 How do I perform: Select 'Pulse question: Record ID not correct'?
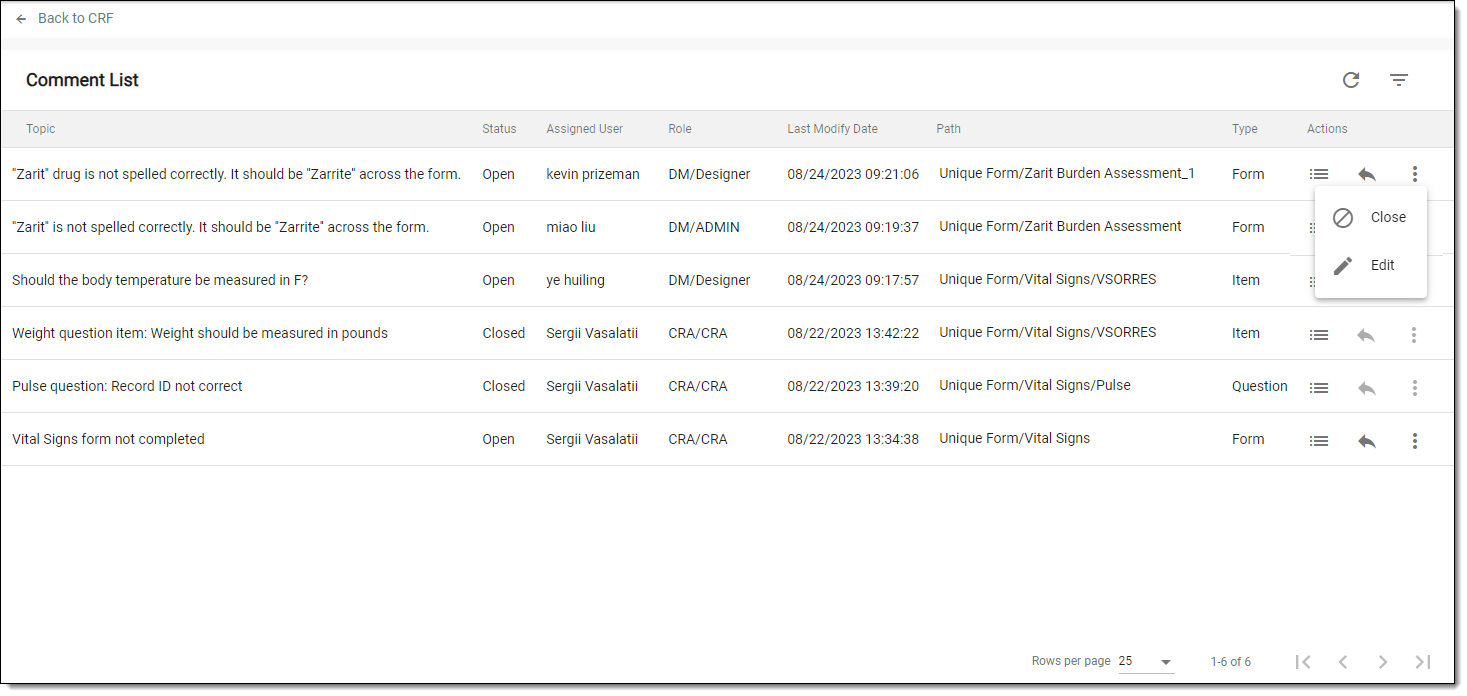pyautogui.click(x=127, y=386)
